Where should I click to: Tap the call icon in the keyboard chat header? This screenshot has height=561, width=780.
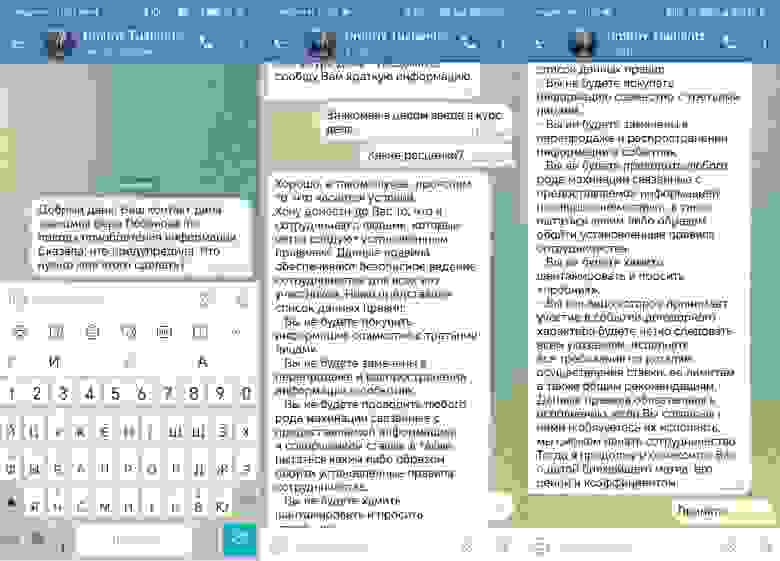[206, 42]
